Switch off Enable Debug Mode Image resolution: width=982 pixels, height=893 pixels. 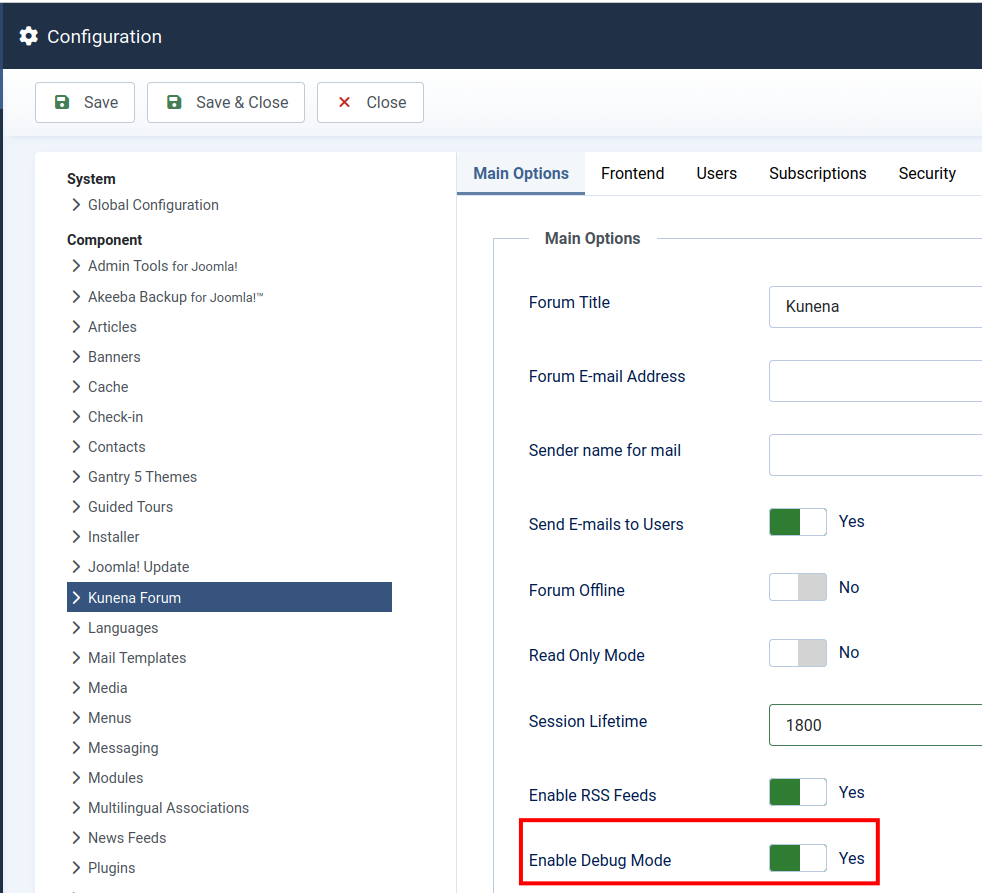pyautogui.click(x=797, y=858)
